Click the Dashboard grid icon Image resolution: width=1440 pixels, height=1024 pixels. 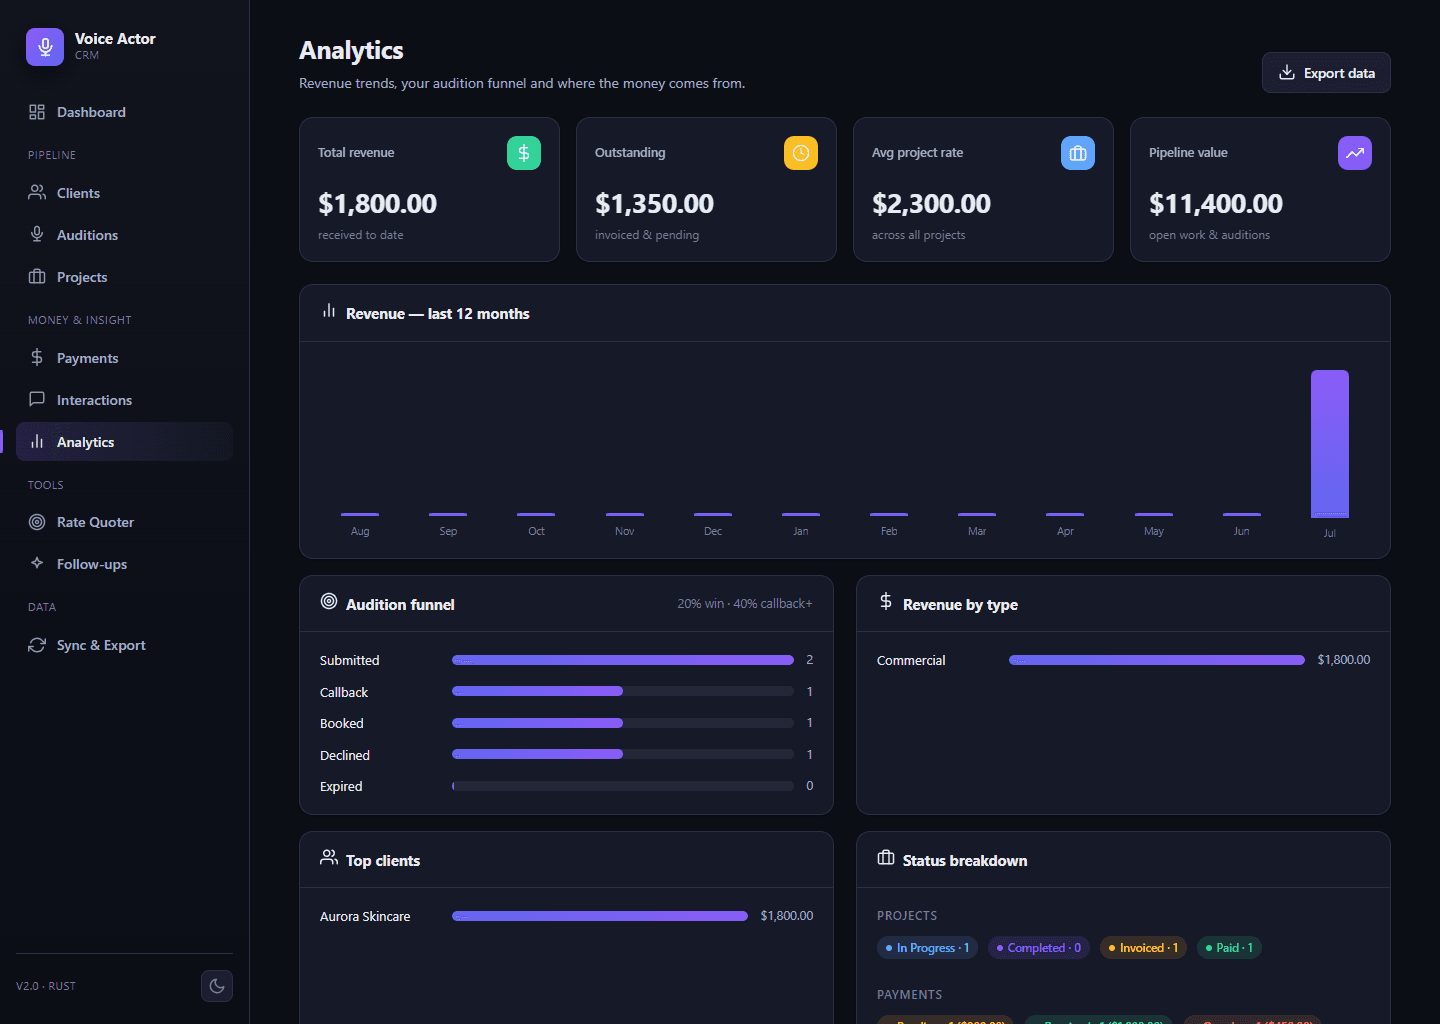pyautogui.click(x=37, y=112)
